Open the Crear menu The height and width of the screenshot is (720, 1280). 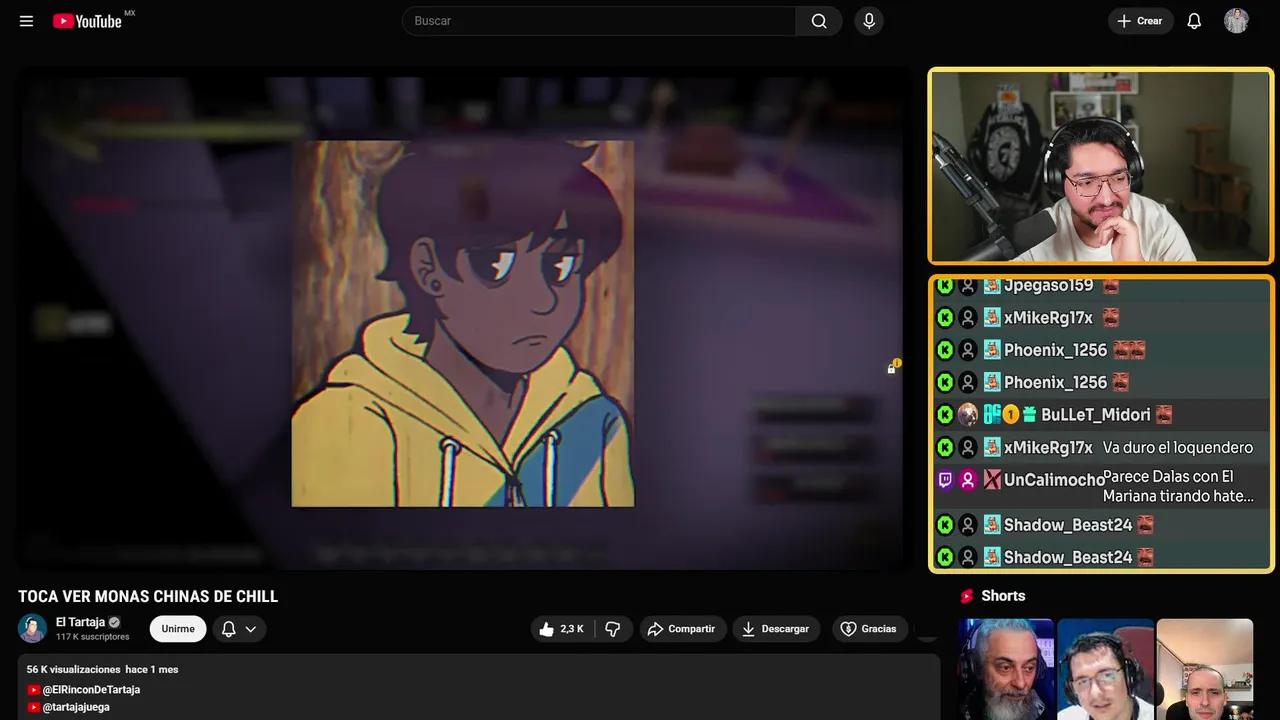[x=1140, y=21]
